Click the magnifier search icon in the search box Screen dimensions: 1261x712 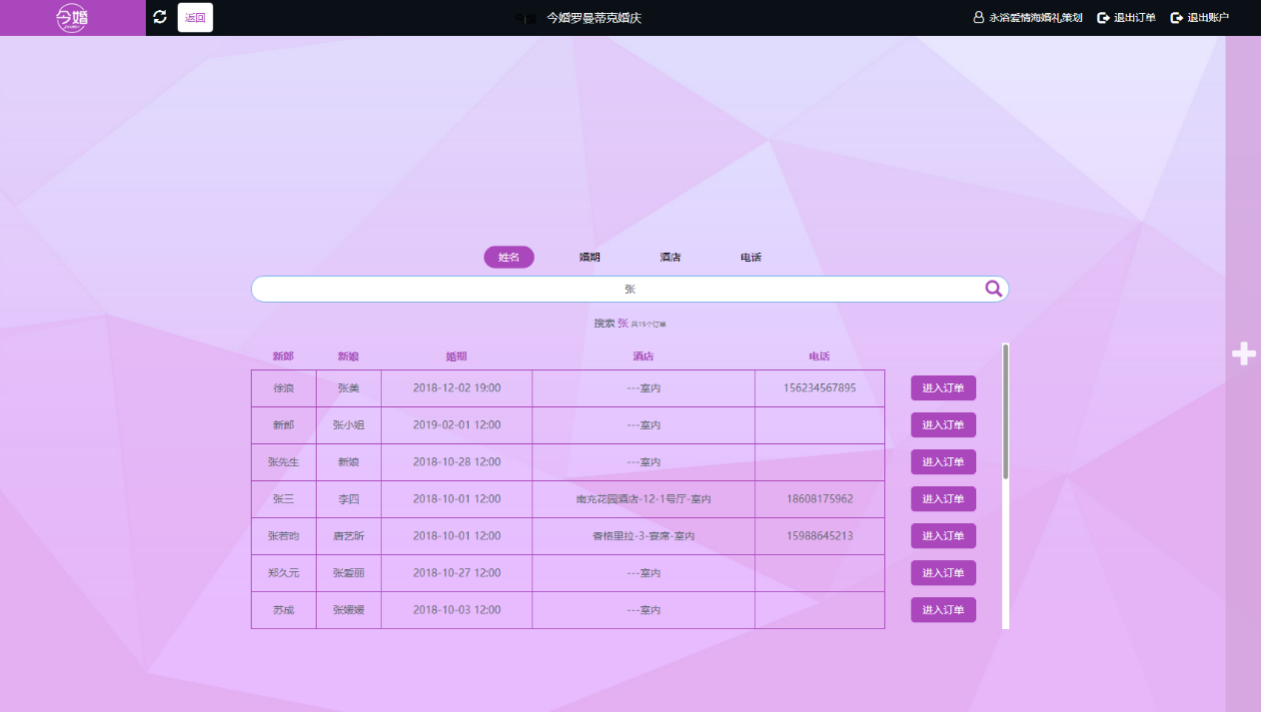993,289
